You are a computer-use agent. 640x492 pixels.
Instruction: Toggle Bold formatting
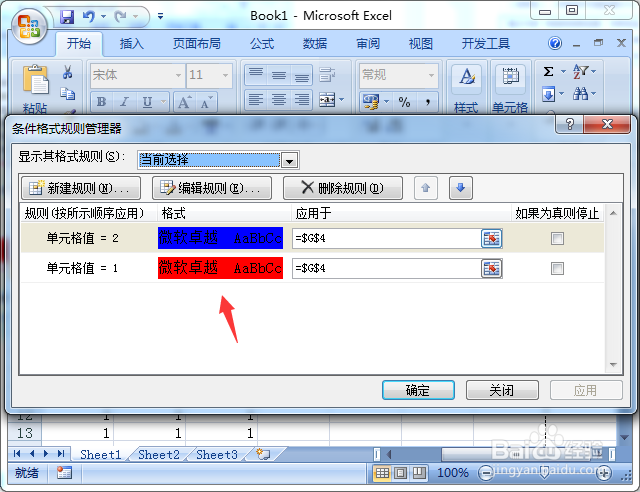click(102, 102)
